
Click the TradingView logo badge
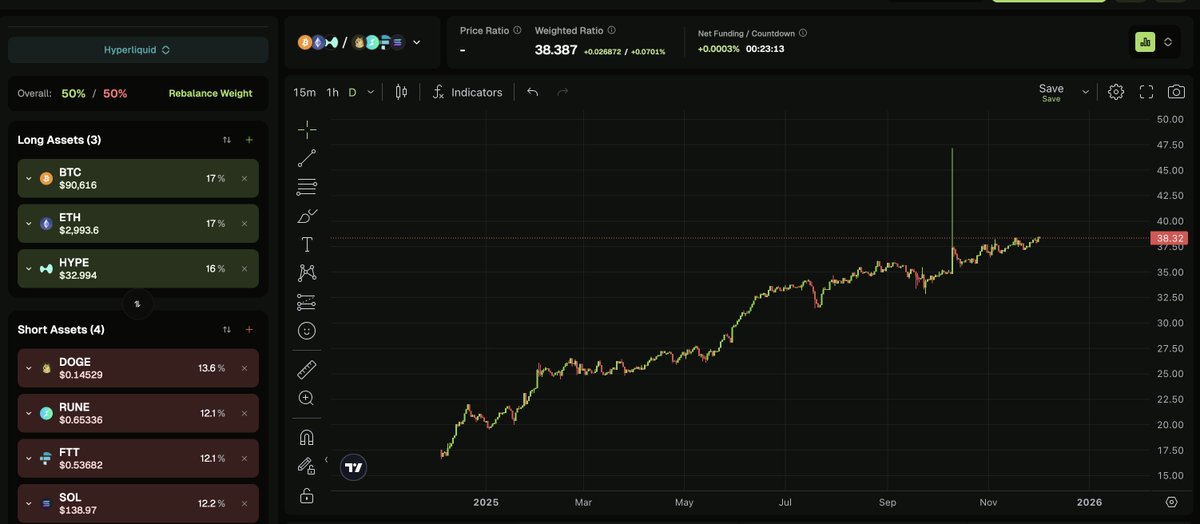pyautogui.click(x=353, y=467)
